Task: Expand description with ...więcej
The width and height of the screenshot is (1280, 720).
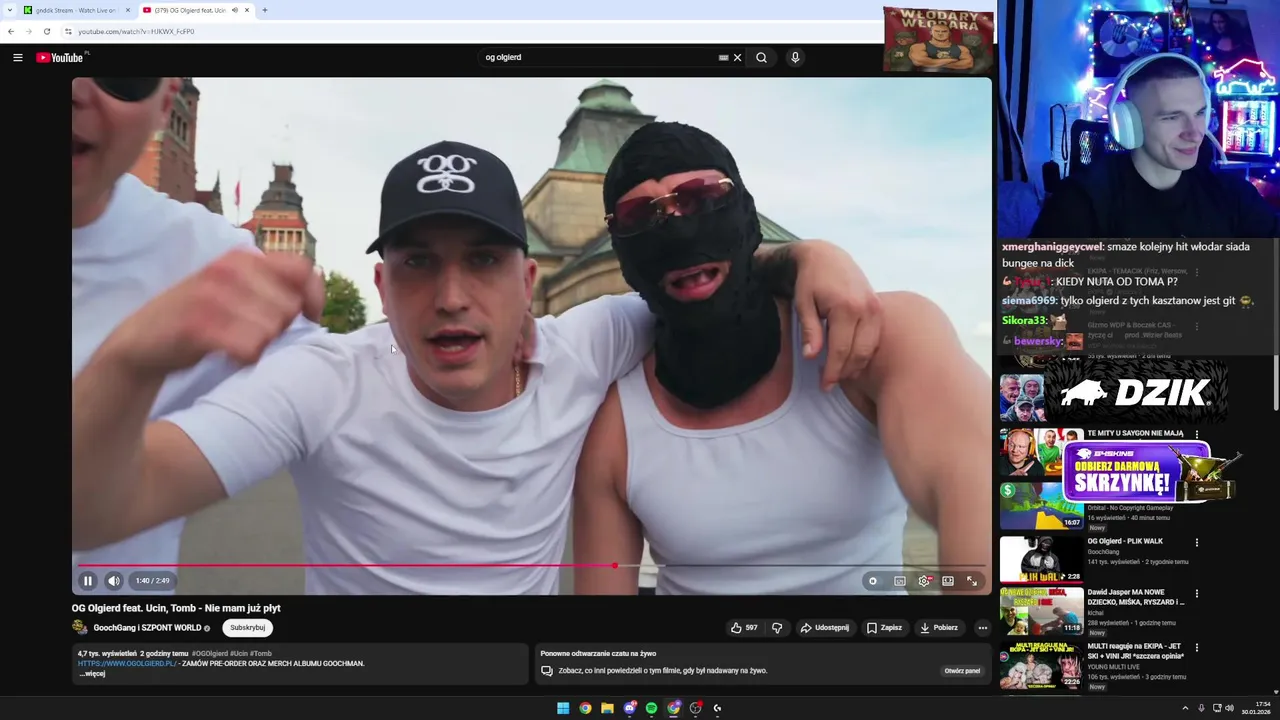Action: pyautogui.click(x=92, y=674)
